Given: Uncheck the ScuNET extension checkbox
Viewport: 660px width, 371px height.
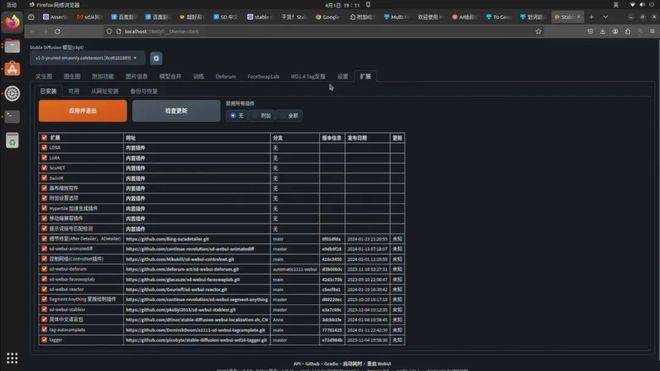Looking at the screenshot, I should tap(44, 168).
